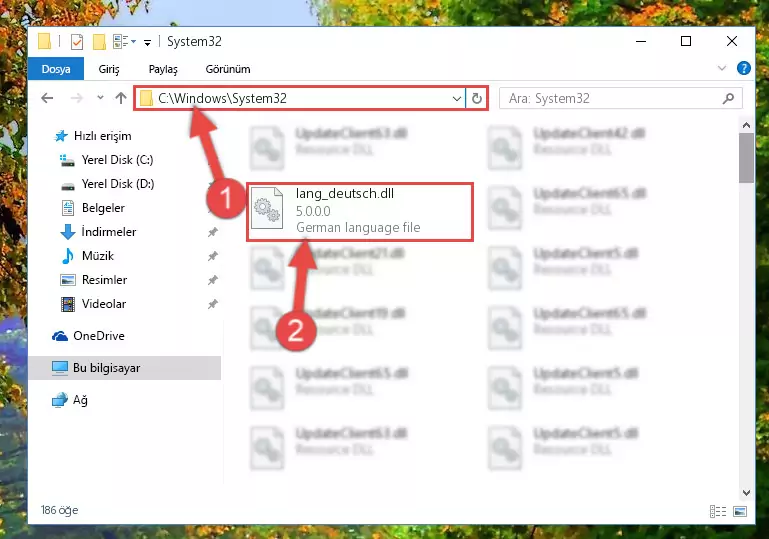
Task: Click the lang_deutsch.dll gear file icon
Action: (267, 208)
